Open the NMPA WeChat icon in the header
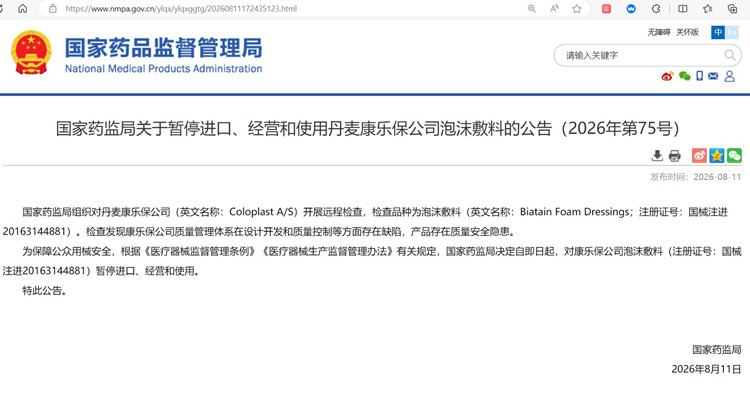This screenshot has width=750, height=400. (x=684, y=76)
